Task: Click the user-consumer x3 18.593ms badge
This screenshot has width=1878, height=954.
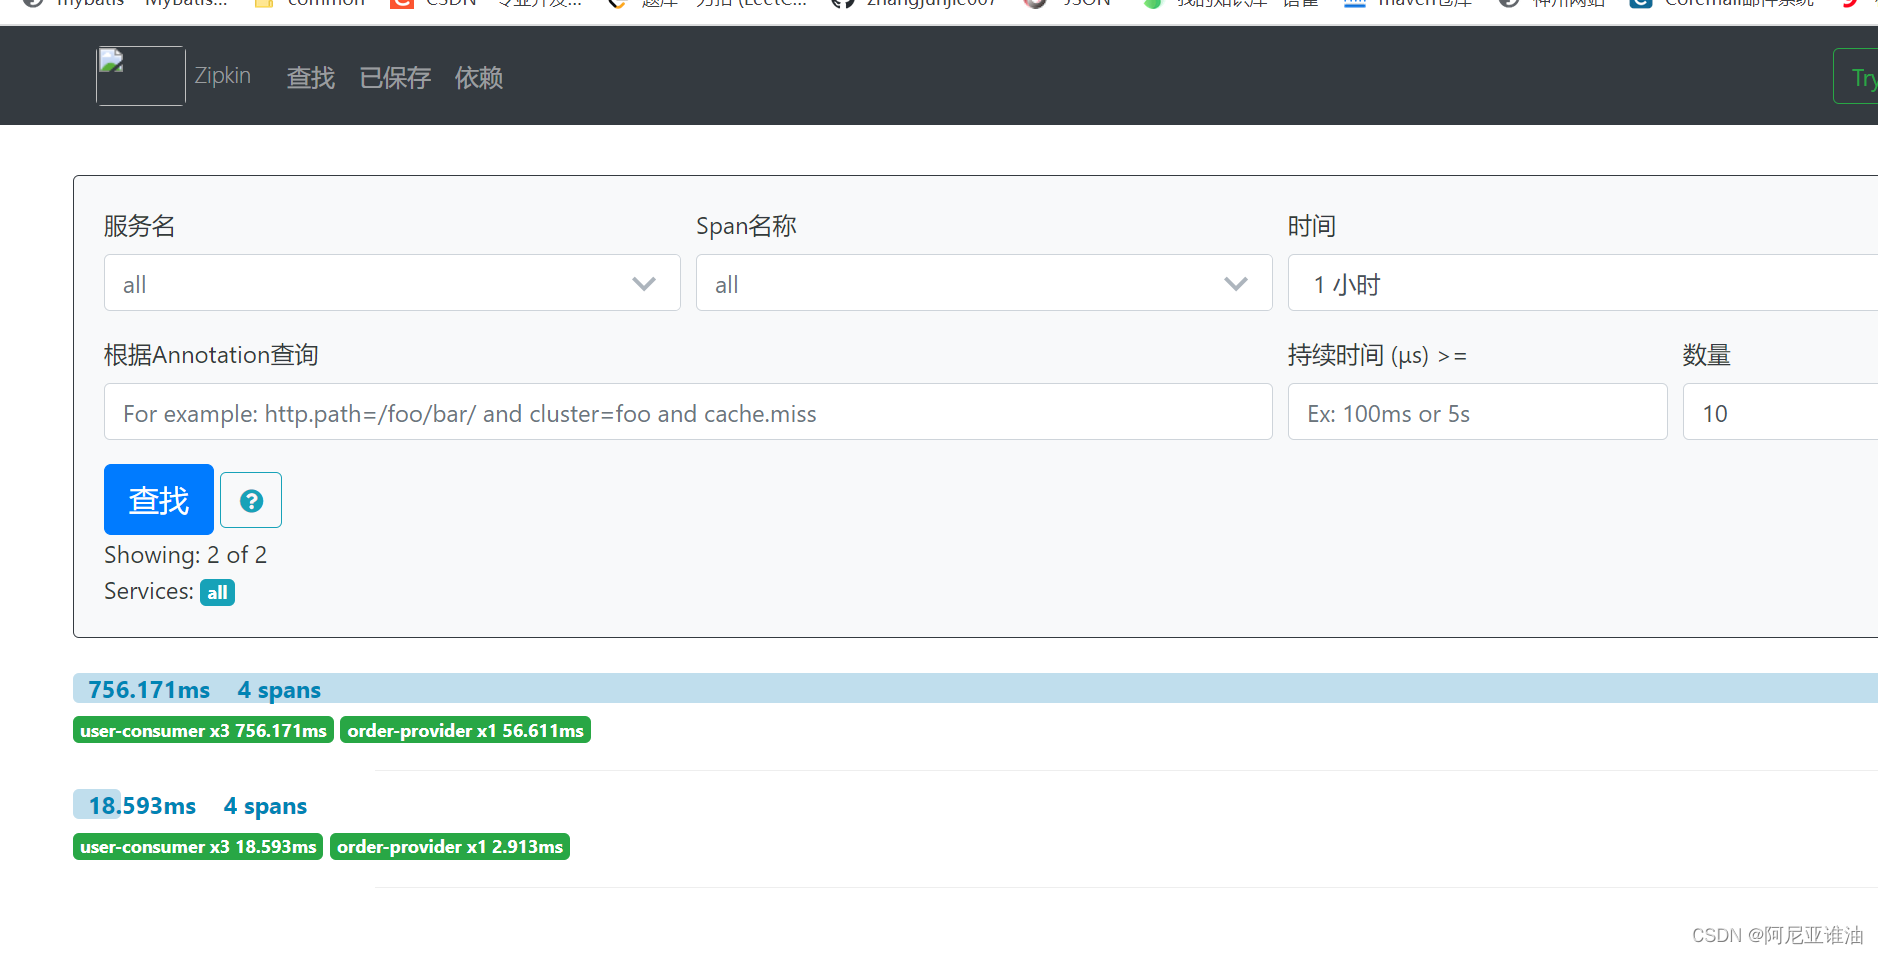Action: tap(198, 847)
